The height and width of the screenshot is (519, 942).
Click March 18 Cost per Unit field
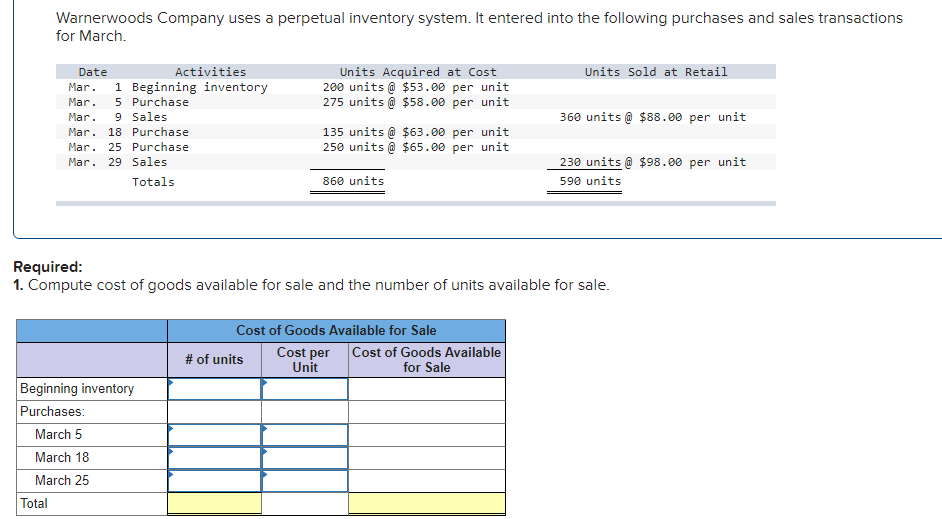pyautogui.click(x=305, y=458)
